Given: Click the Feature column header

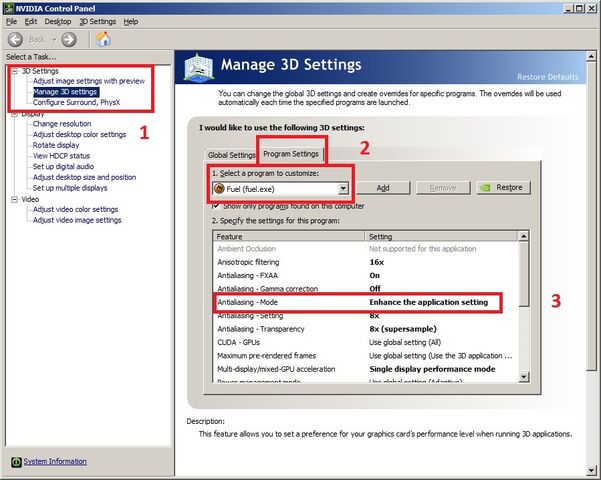Looking at the screenshot, I should pos(289,236).
